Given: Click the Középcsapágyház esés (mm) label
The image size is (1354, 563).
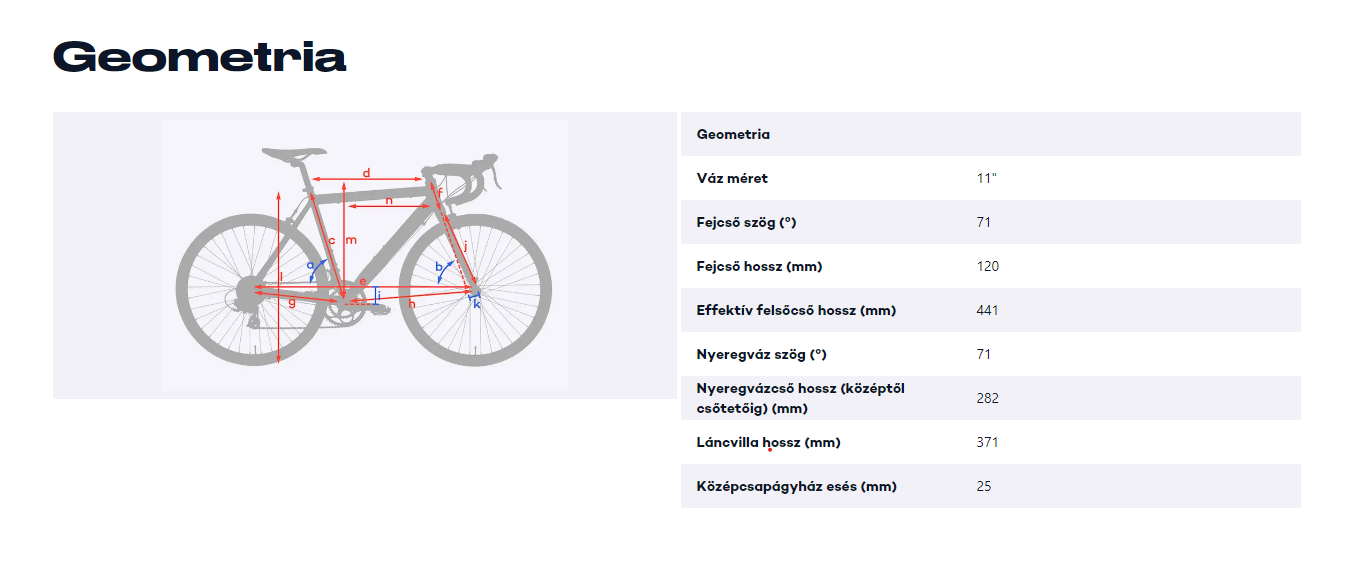Looking at the screenshot, I should (x=796, y=486).
